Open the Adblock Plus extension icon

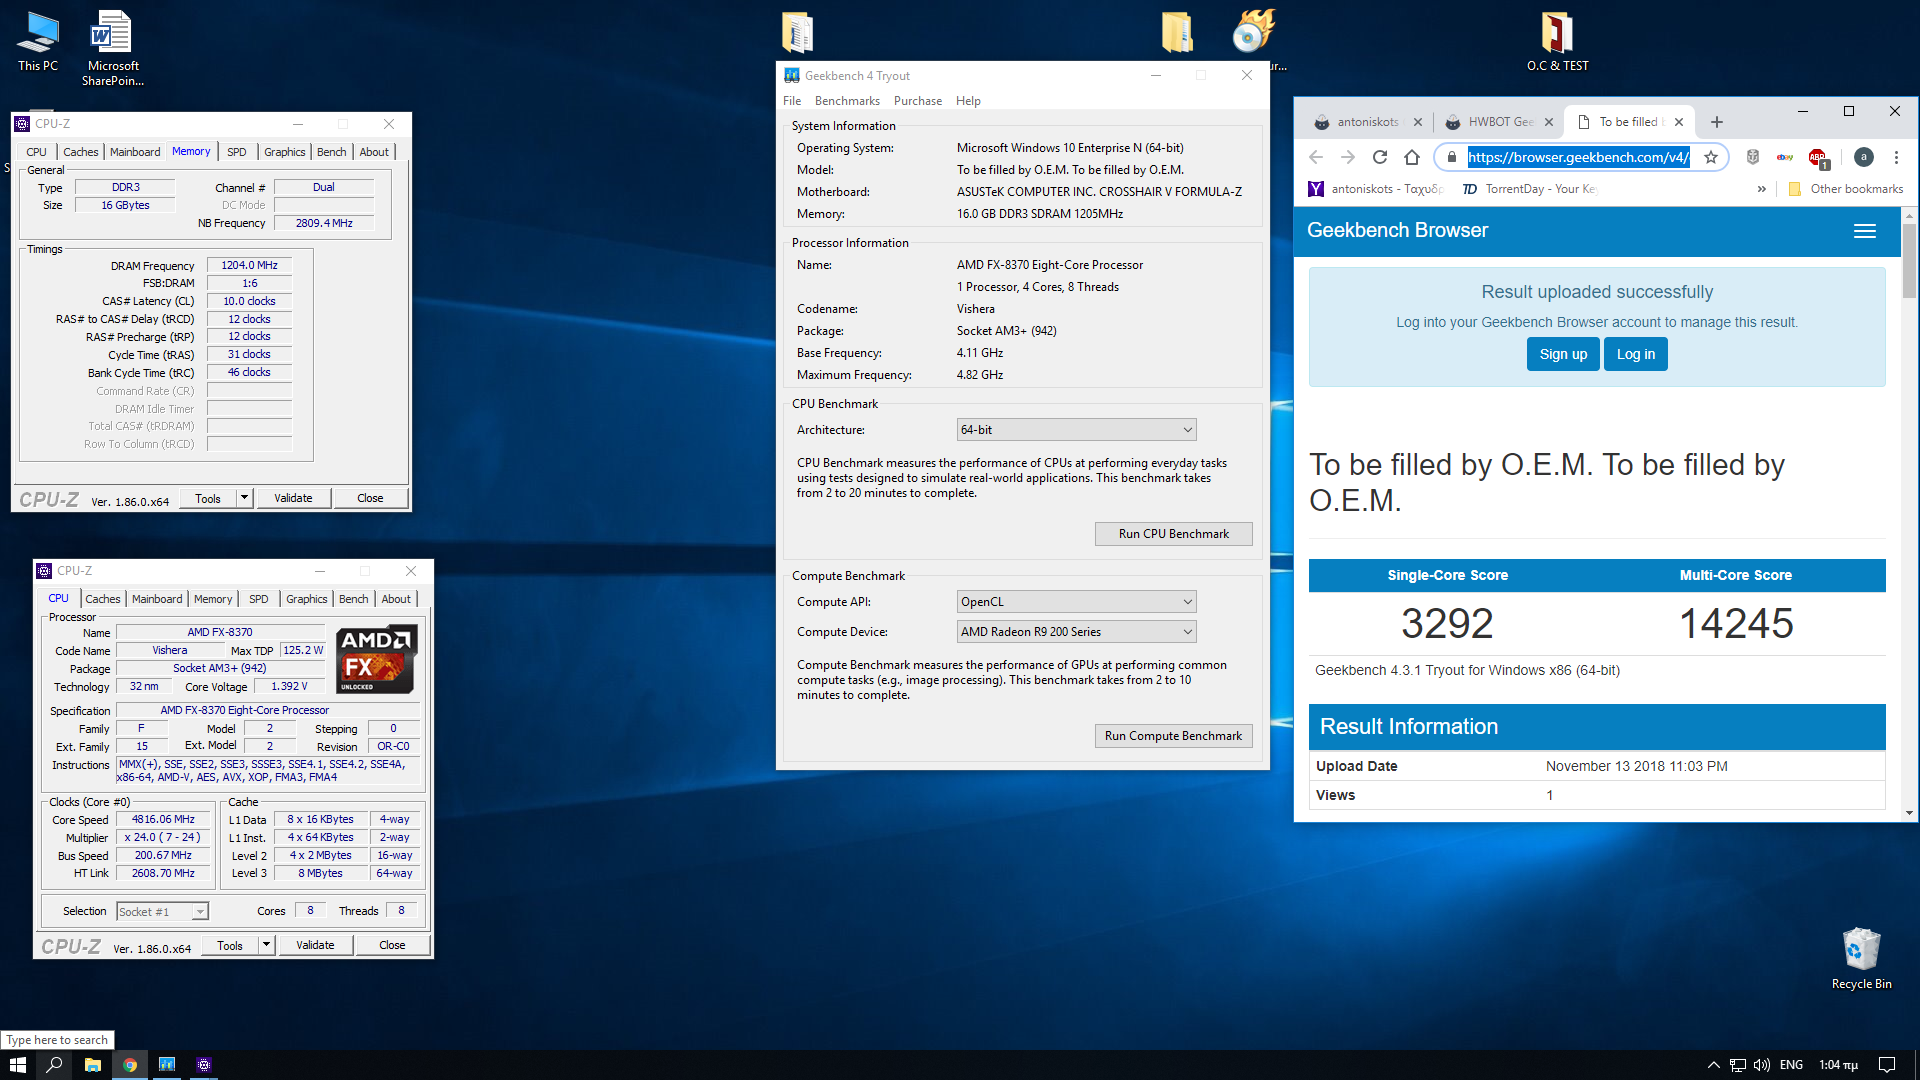click(1818, 157)
